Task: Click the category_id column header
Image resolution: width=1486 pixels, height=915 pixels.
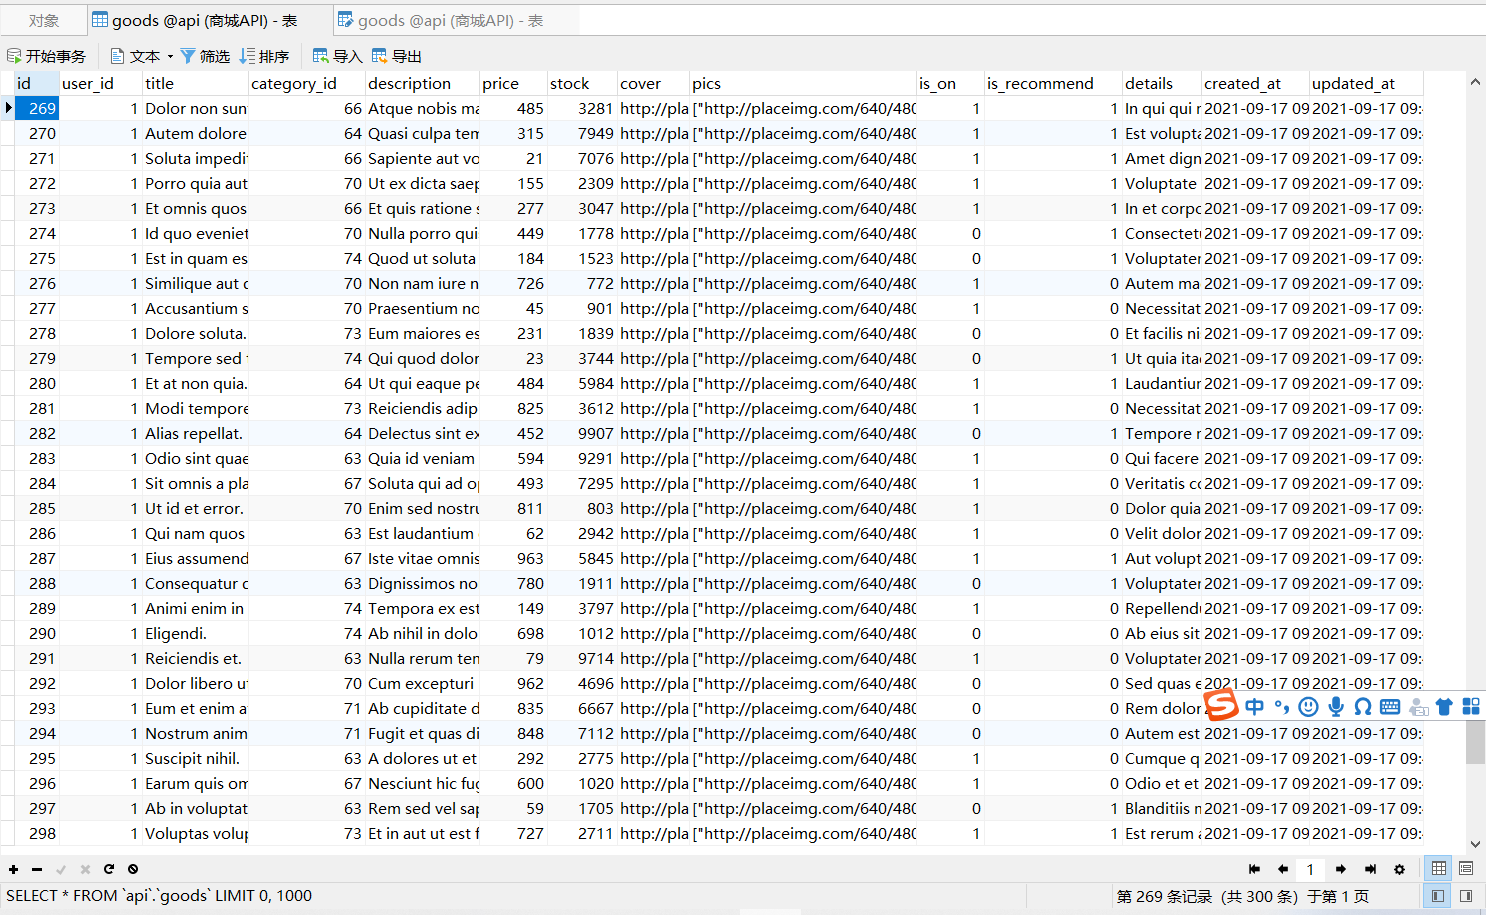Action: [307, 83]
